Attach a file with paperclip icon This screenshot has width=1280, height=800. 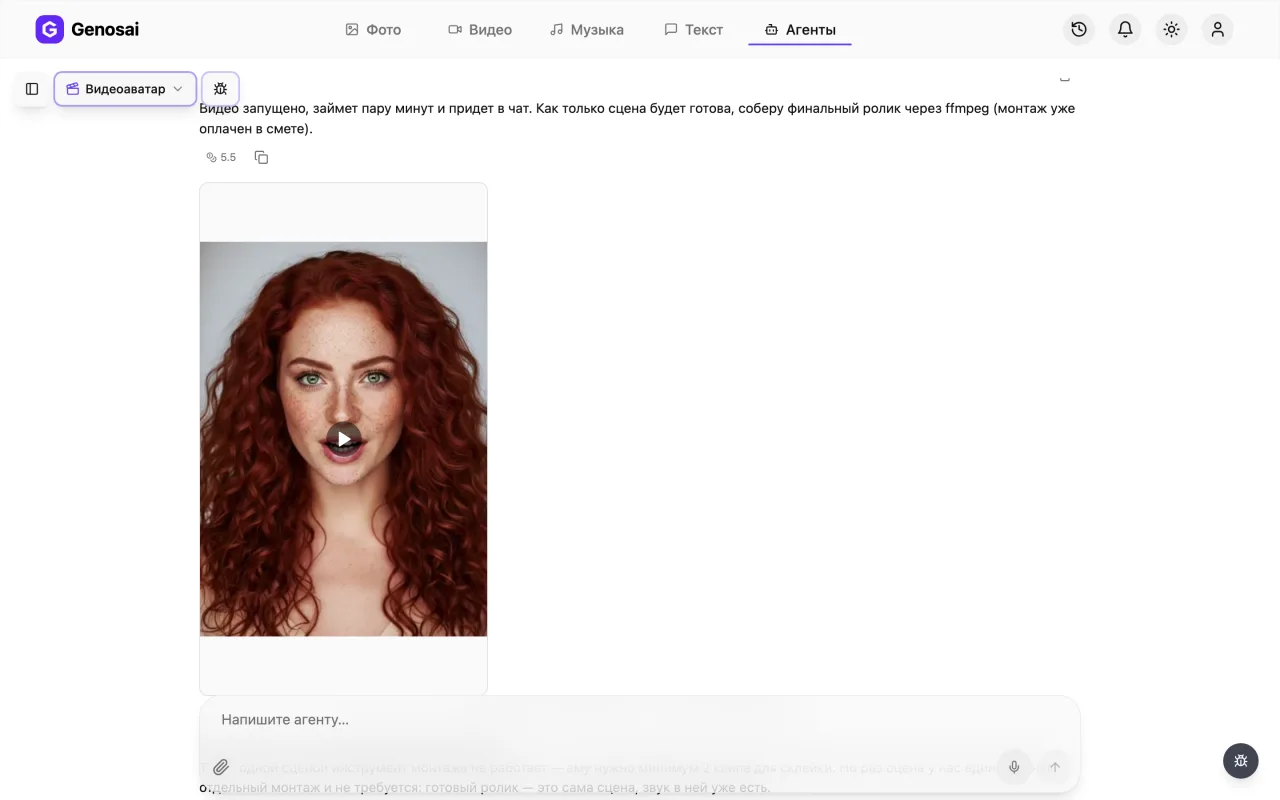click(221, 767)
